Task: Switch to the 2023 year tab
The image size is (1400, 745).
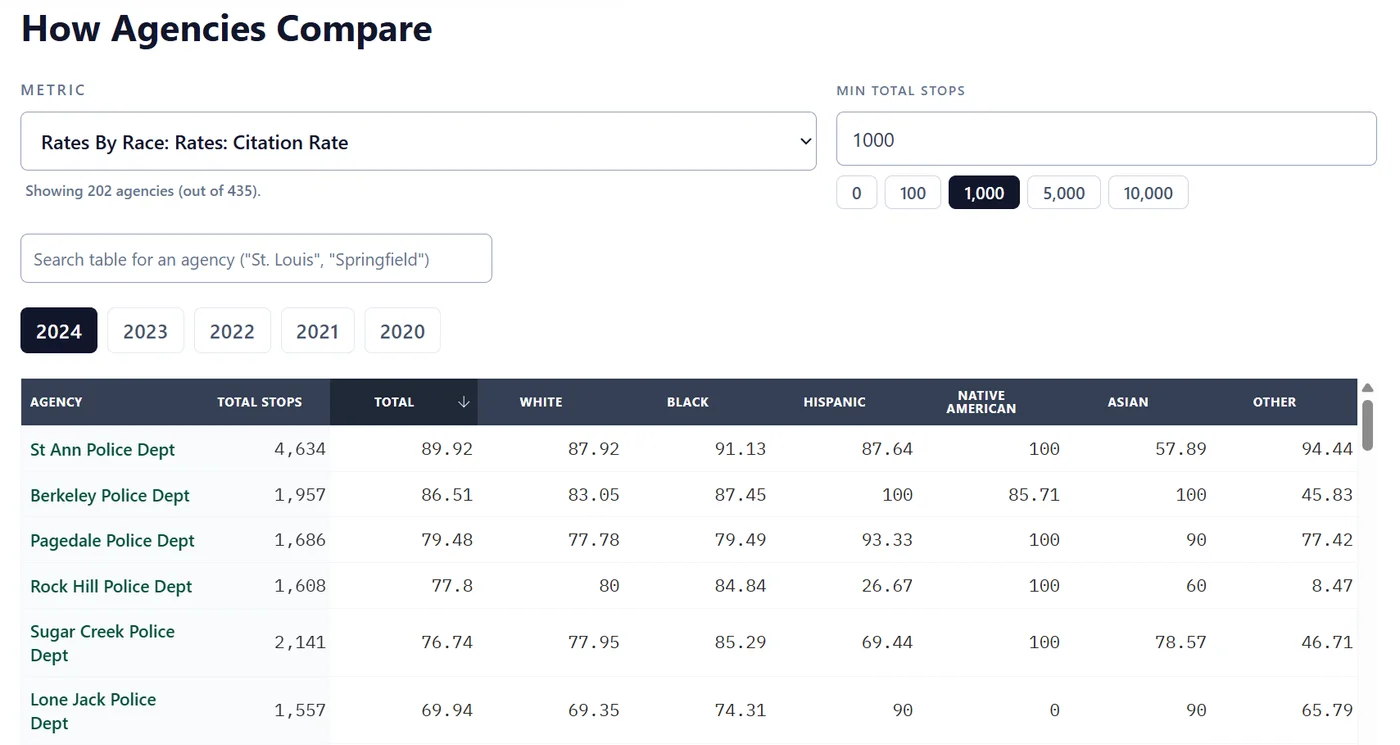Action: pyautogui.click(x=145, y=331)
